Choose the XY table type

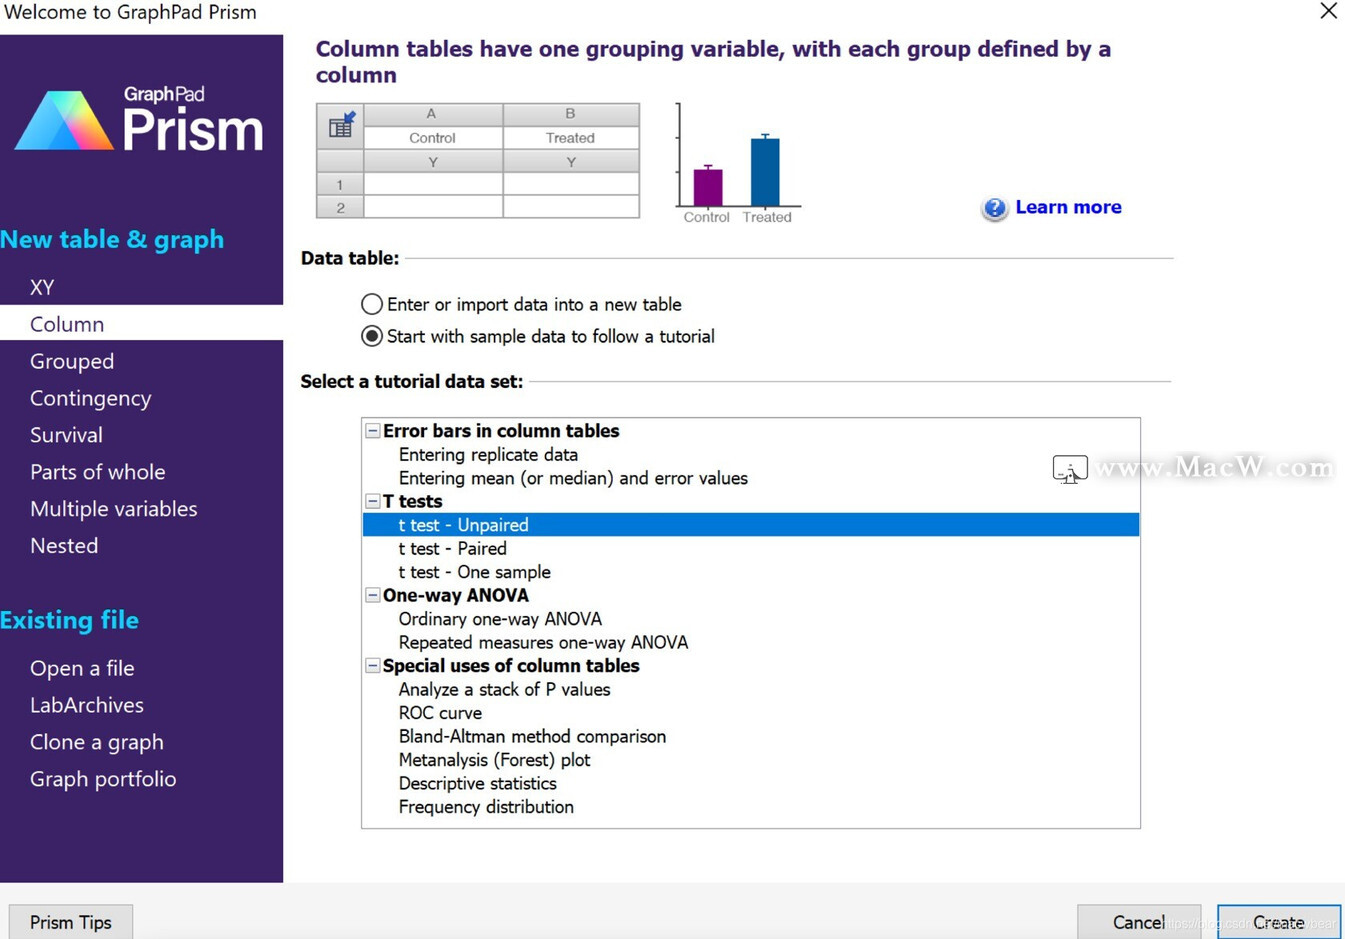point(42,287)
